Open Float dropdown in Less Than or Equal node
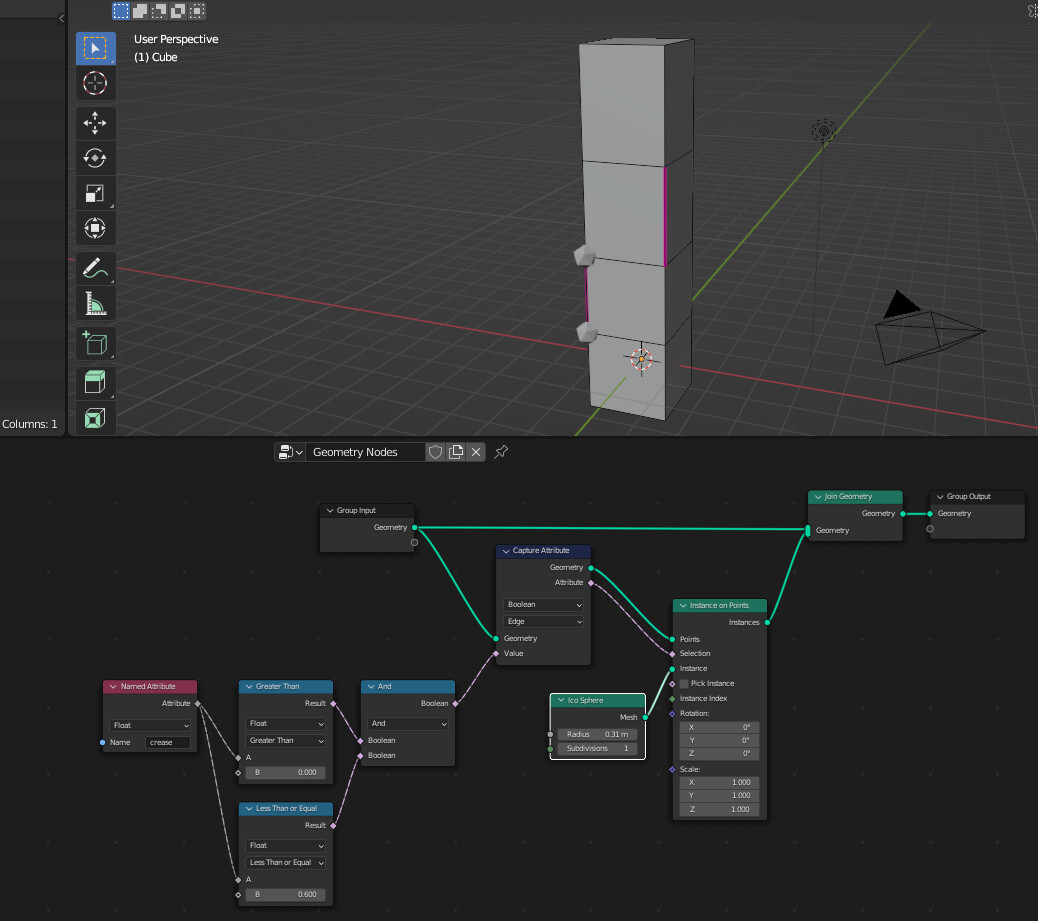The height and width of the screenshot is (921, 1038). click(x=285, y=846)
